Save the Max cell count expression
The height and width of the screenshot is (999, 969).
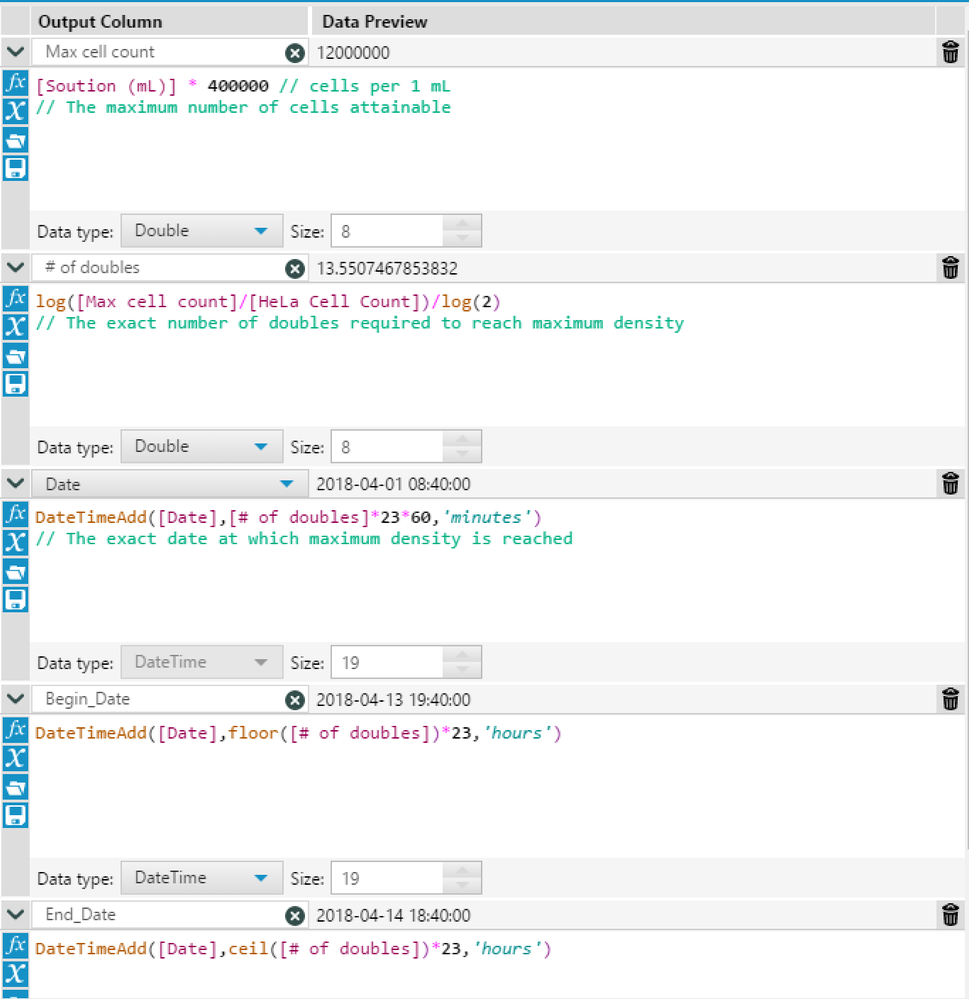15,168
